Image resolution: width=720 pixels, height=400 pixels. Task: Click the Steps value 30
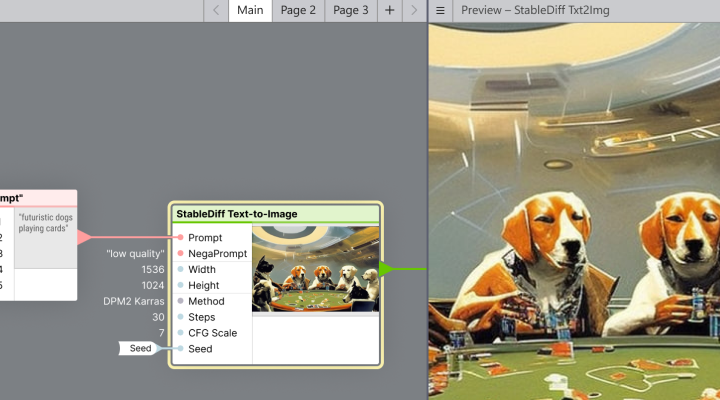(158, 317)
